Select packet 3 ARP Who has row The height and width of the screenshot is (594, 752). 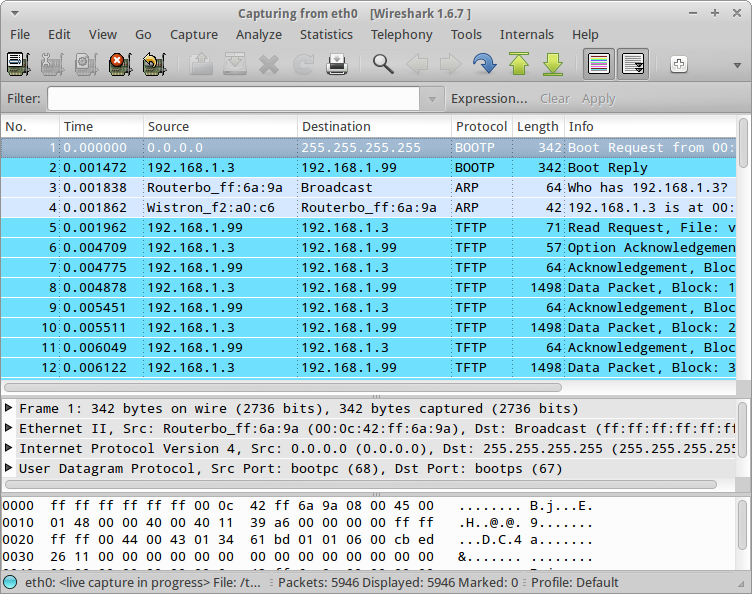(368, 187)
